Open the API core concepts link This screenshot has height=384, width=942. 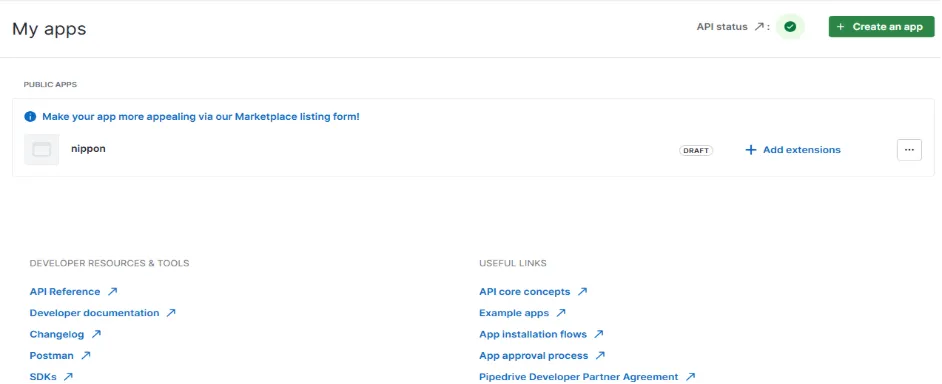(533, 291)
